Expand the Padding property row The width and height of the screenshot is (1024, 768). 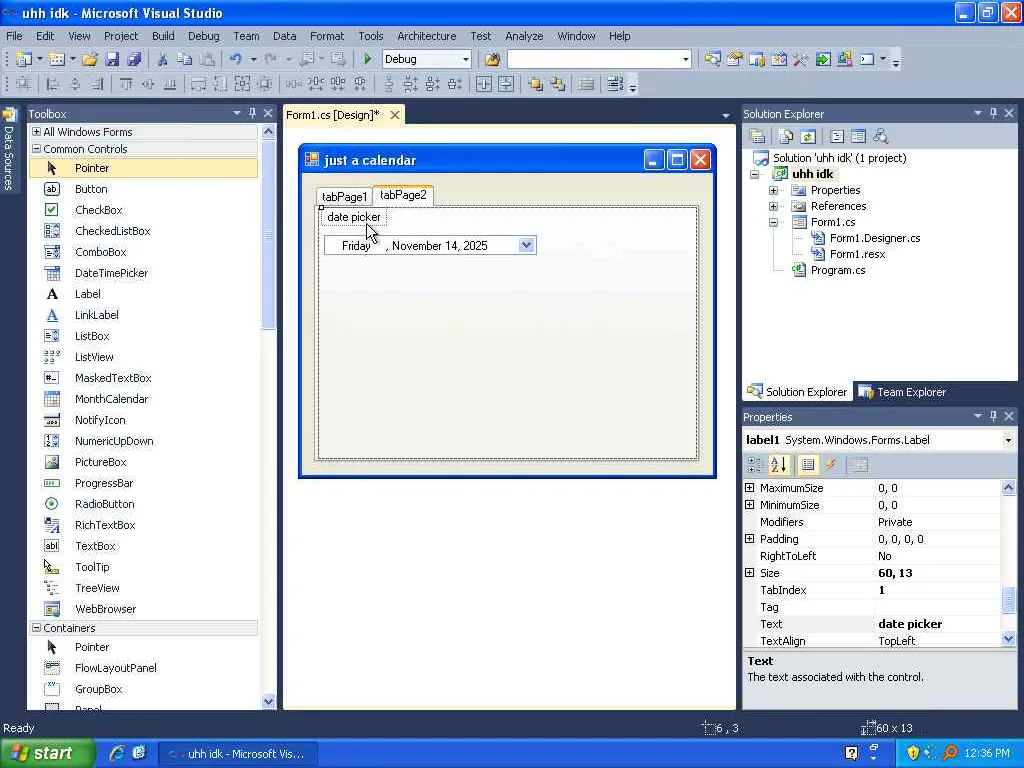pos(750,539)
